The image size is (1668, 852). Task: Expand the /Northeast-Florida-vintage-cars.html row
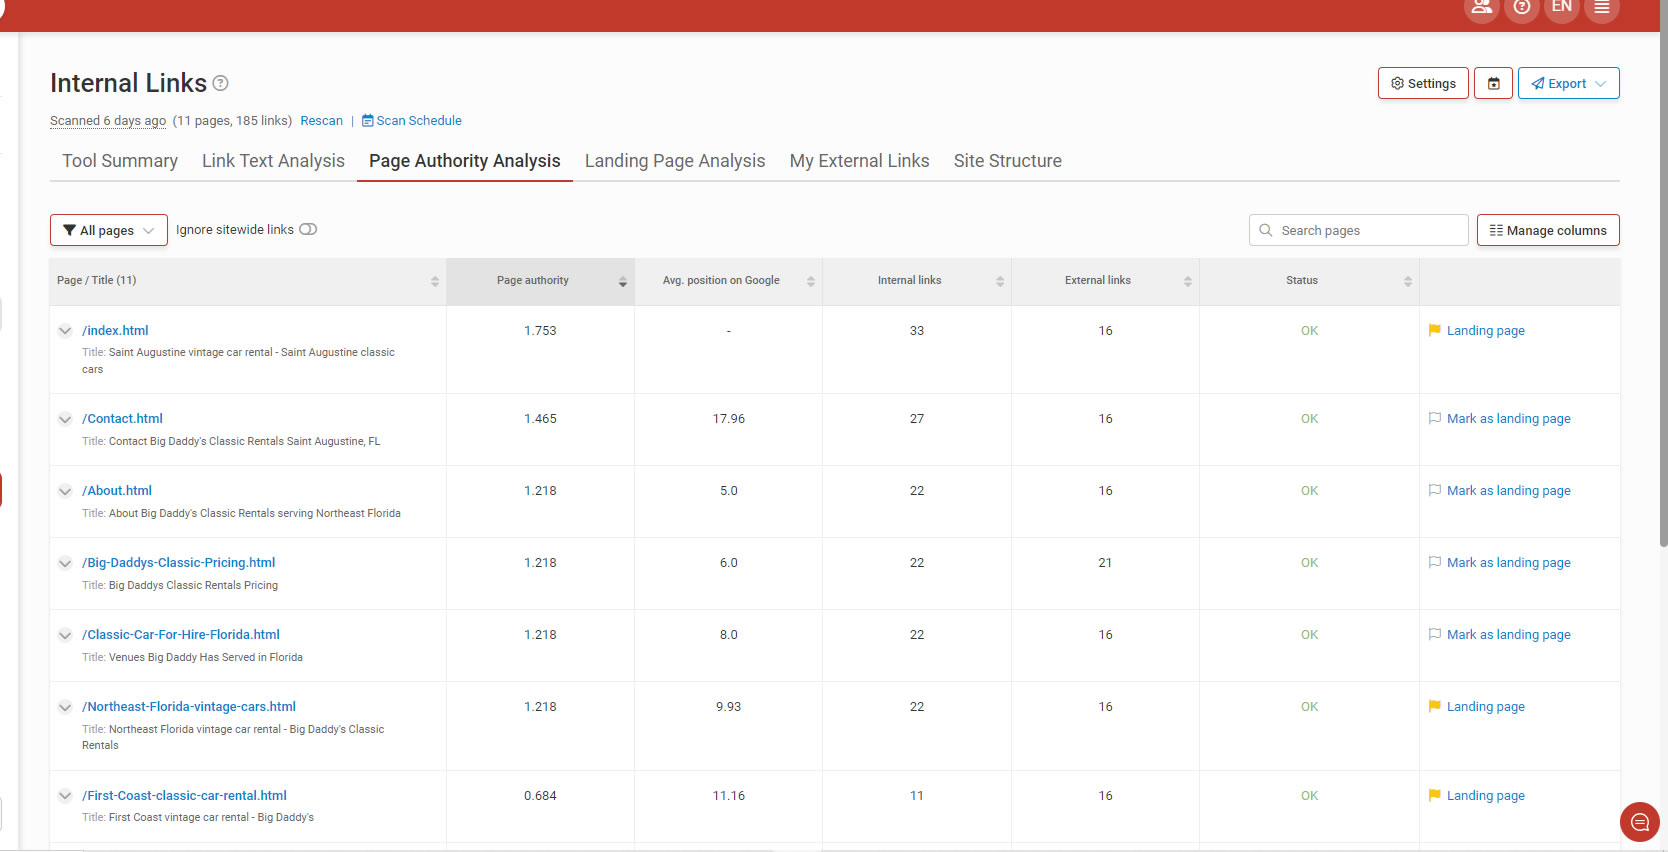click(65, 707)
